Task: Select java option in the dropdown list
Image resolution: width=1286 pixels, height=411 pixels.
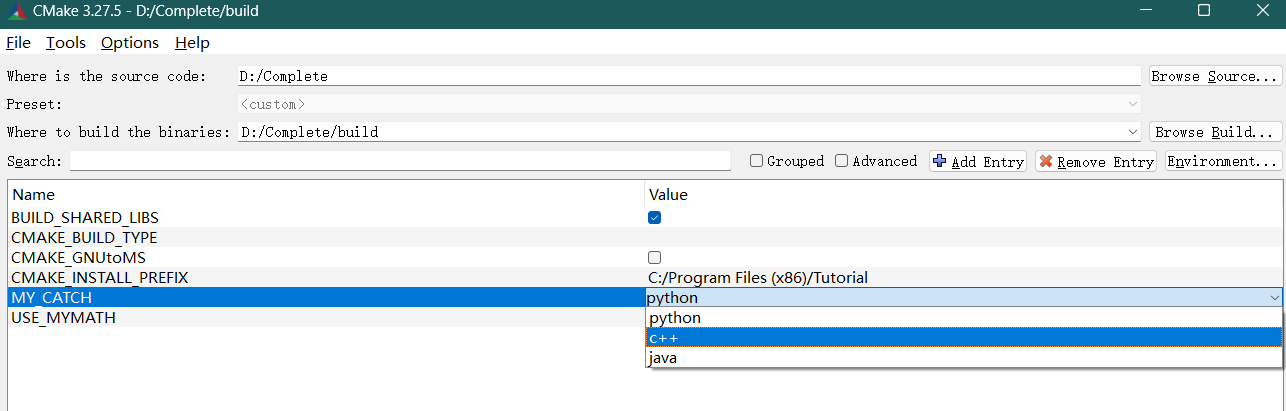Action: [x=964, y=357]
